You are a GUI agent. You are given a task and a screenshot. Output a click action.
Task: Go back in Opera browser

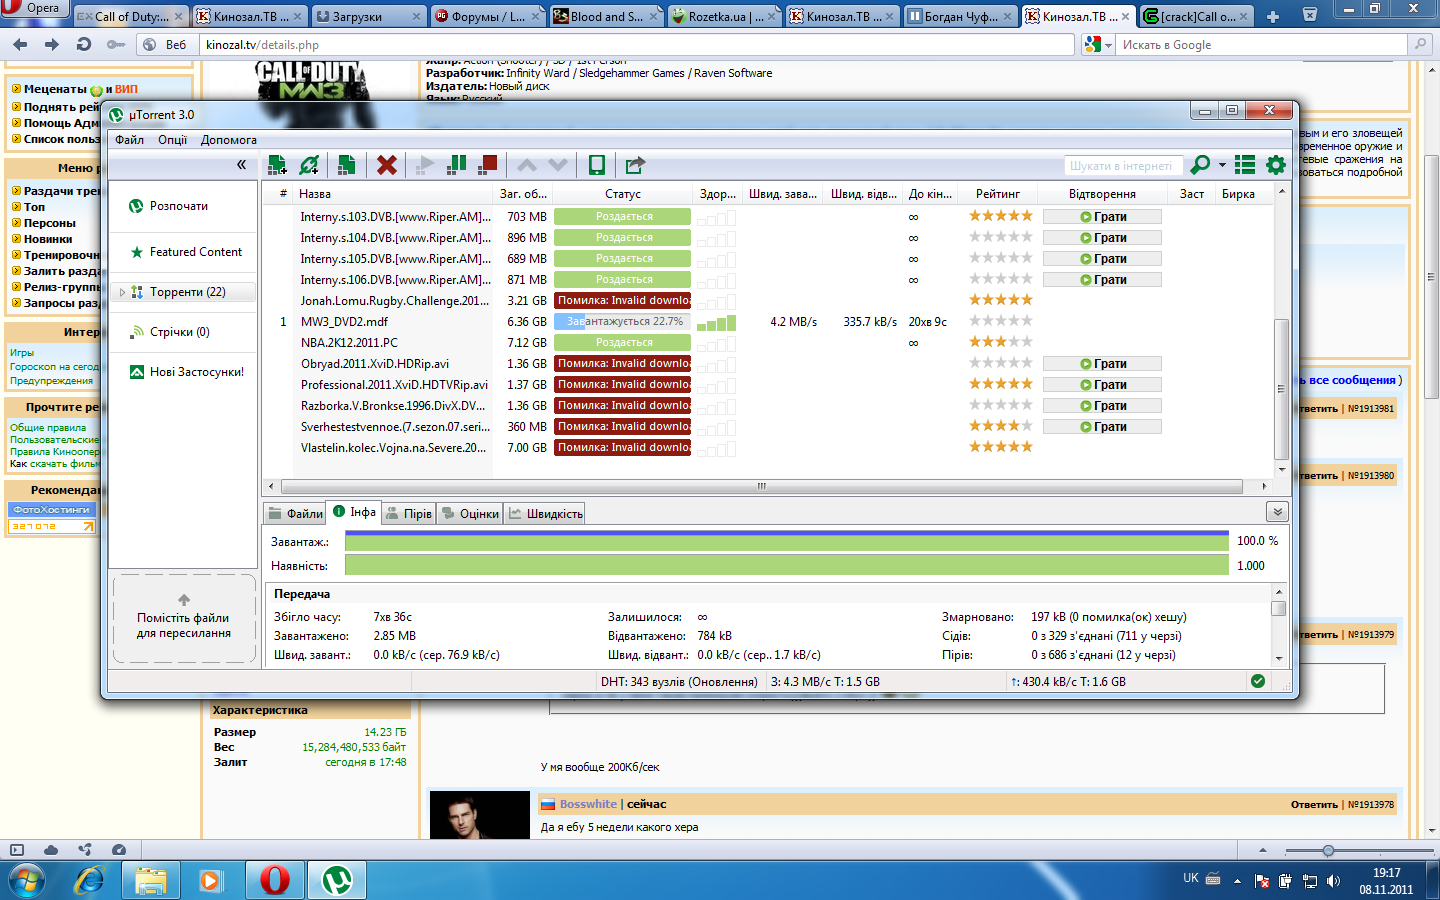(20, 44)
